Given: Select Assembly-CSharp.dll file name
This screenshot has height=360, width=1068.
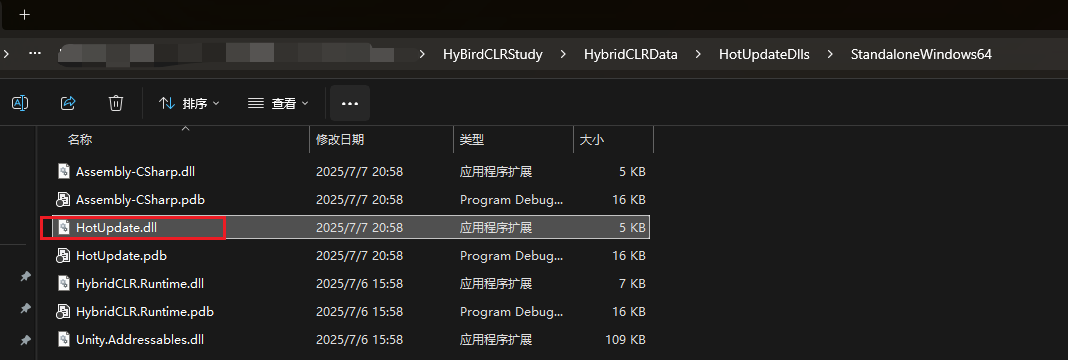Looking at the screenshot, I should click(136, 171).
